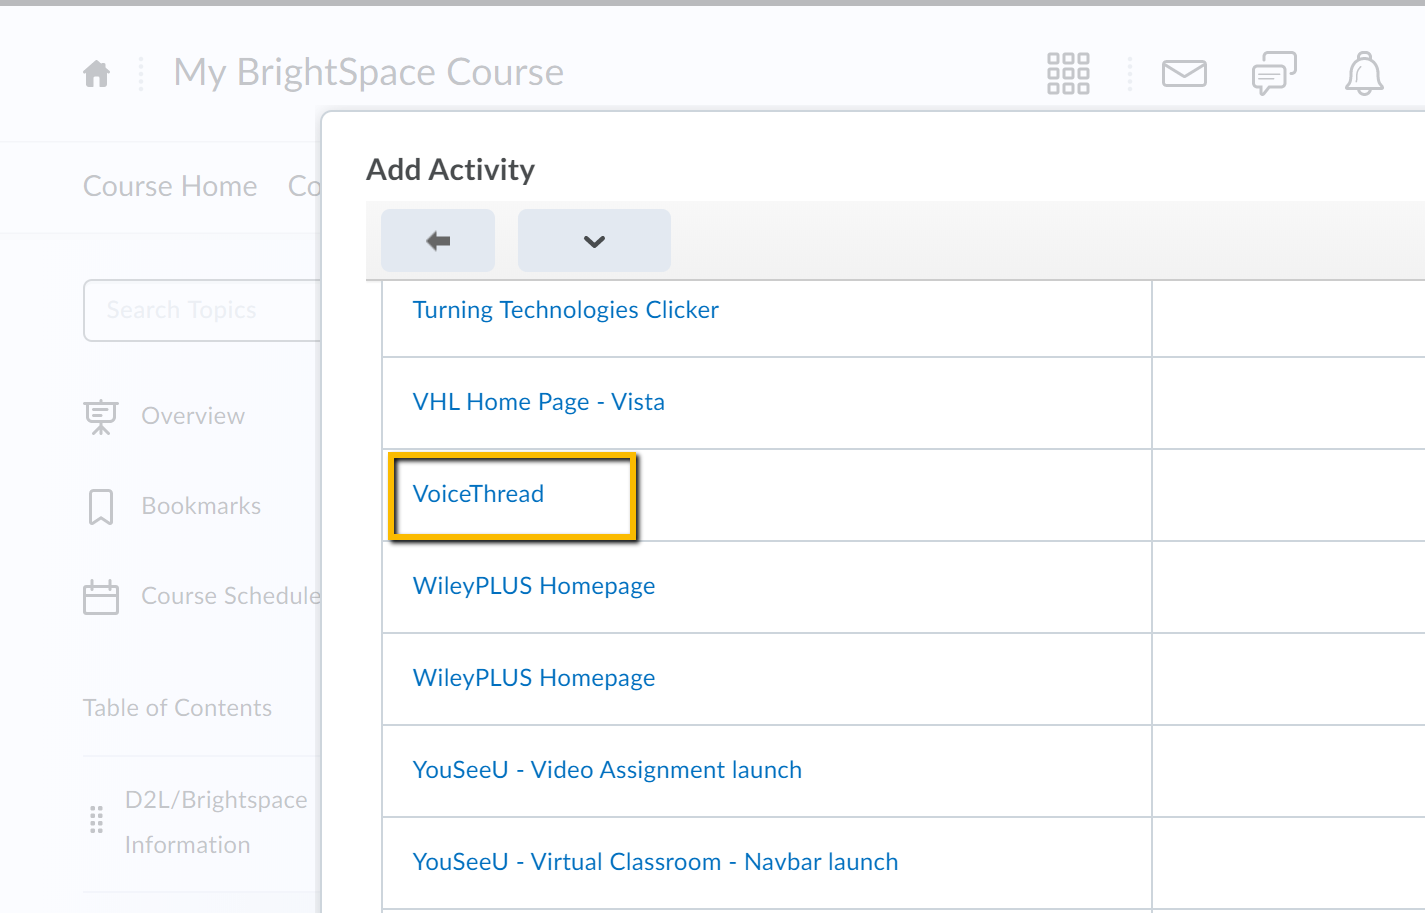Image resolution: width=1425 pixels, height=913 pixels.
Task: Click the drag handle beside D2L/Brightspace Information
Action: coord(96,819)
